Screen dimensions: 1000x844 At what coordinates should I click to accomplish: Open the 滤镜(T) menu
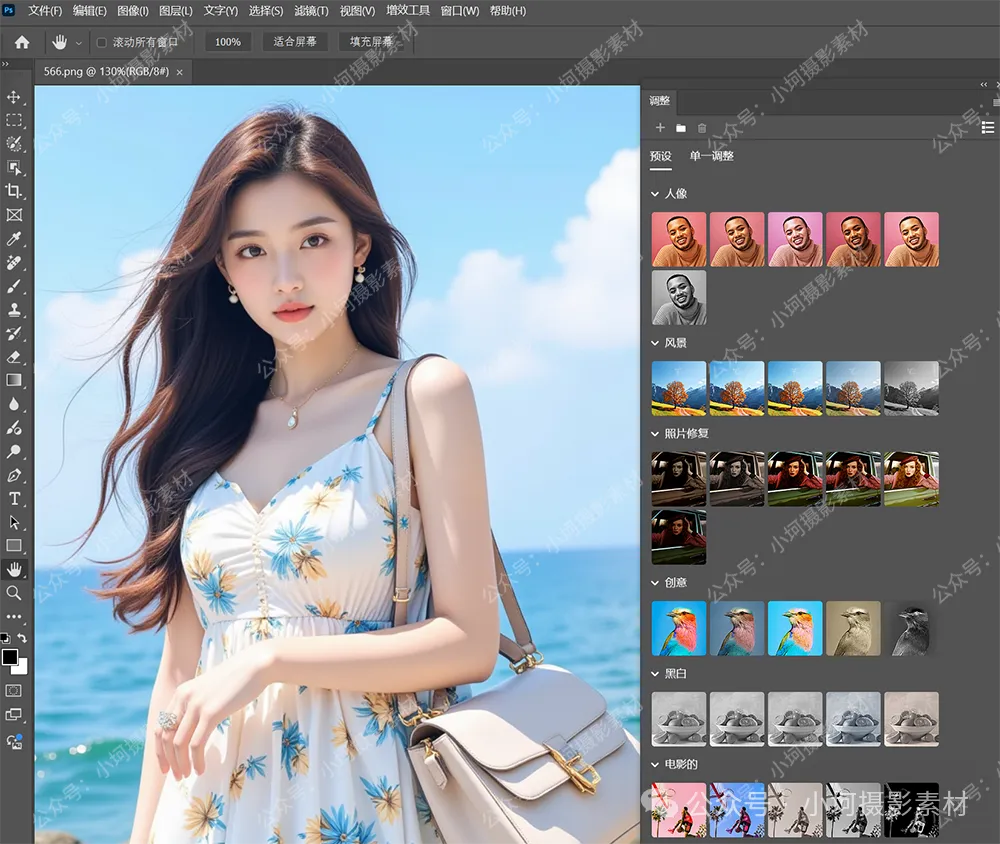pos(311,11)
